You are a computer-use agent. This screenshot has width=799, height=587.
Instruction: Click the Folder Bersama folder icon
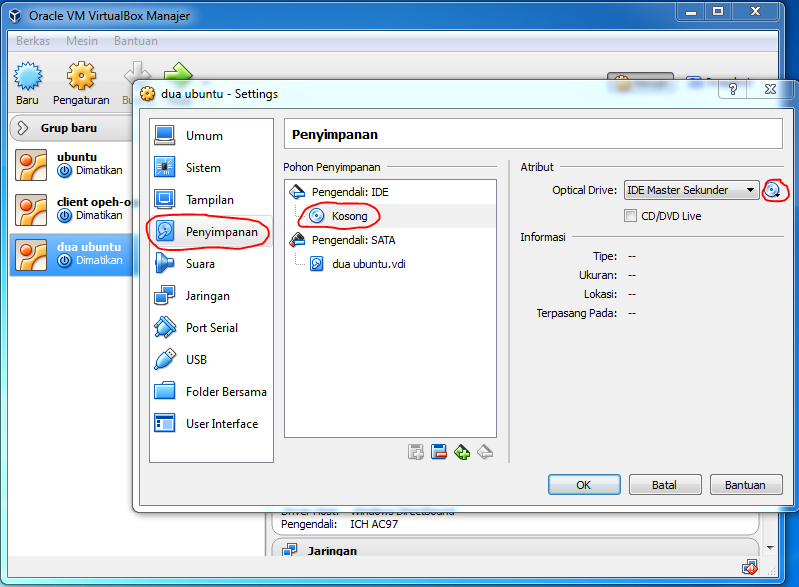pyautogui.click(x=165, y=391)
